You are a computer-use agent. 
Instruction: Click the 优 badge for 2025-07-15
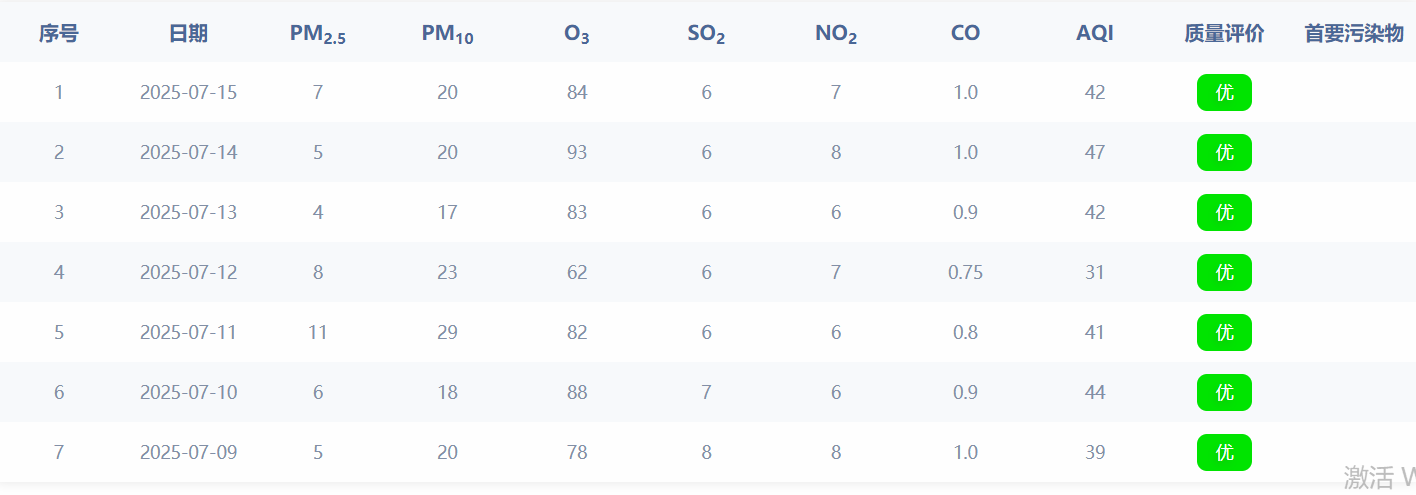(1224, 93)
